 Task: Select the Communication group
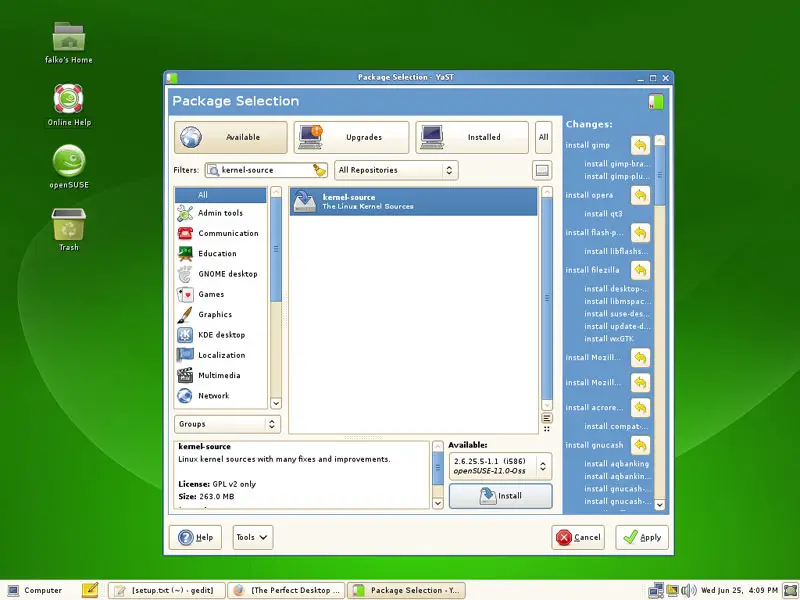(x=220, y=233)
